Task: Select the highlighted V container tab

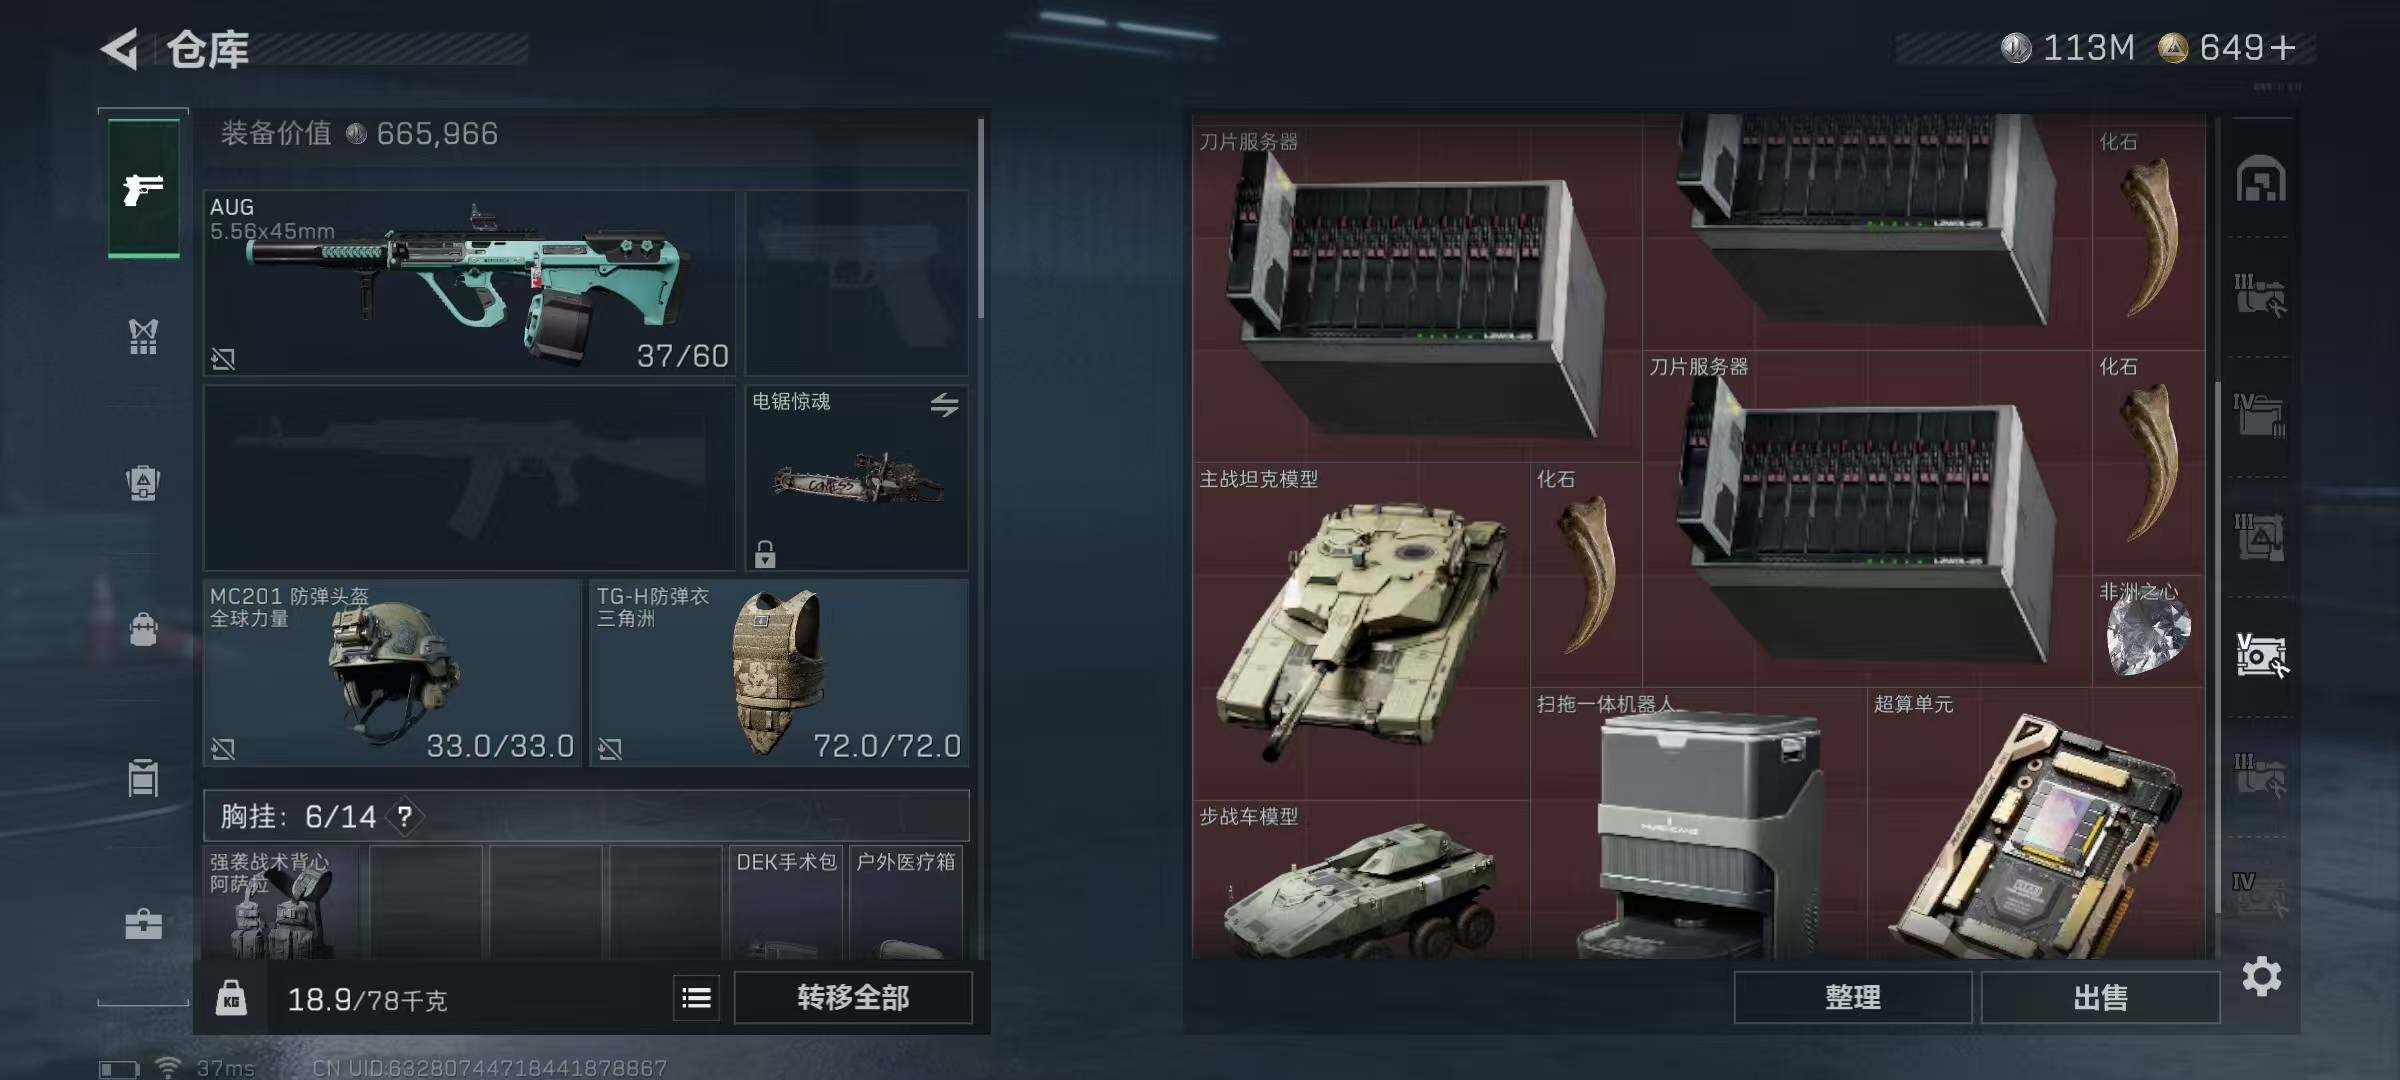Action: point(2261,656)
